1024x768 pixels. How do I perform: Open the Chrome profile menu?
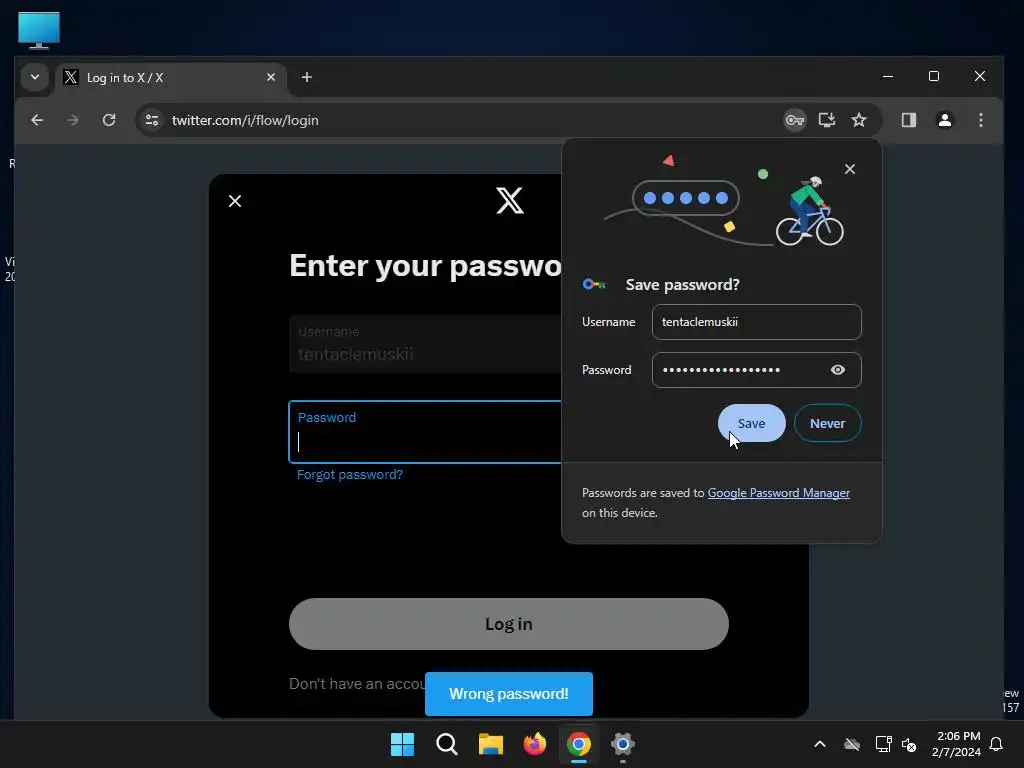pos(944,120)
